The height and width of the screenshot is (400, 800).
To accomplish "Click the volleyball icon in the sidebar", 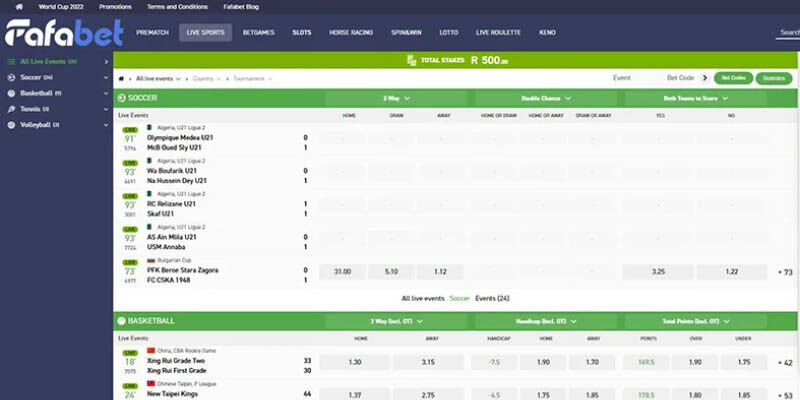I will click(11, 125).
